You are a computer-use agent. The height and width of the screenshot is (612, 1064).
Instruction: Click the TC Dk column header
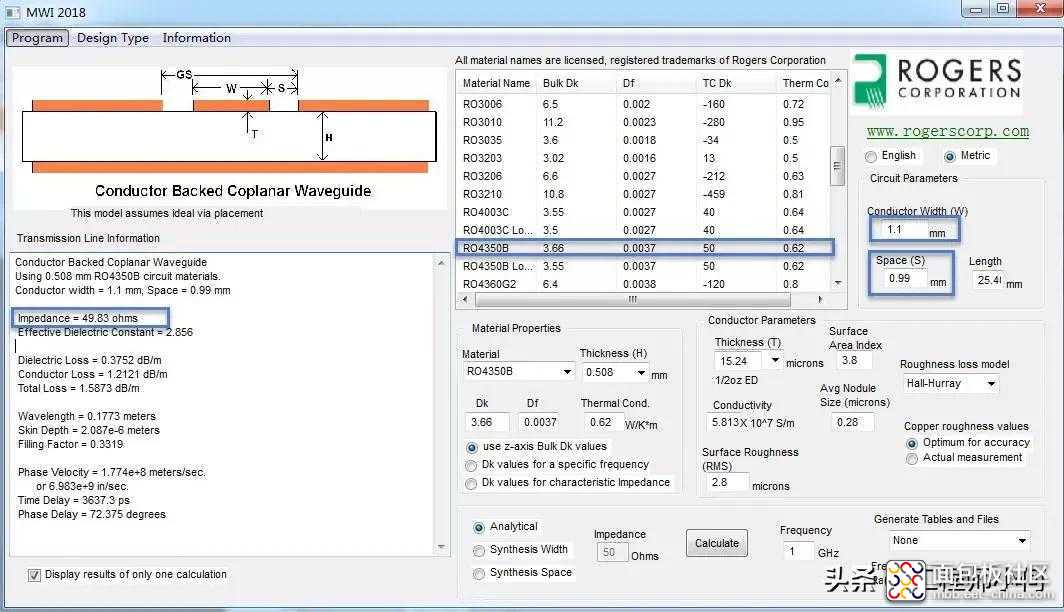pos(736,83)
